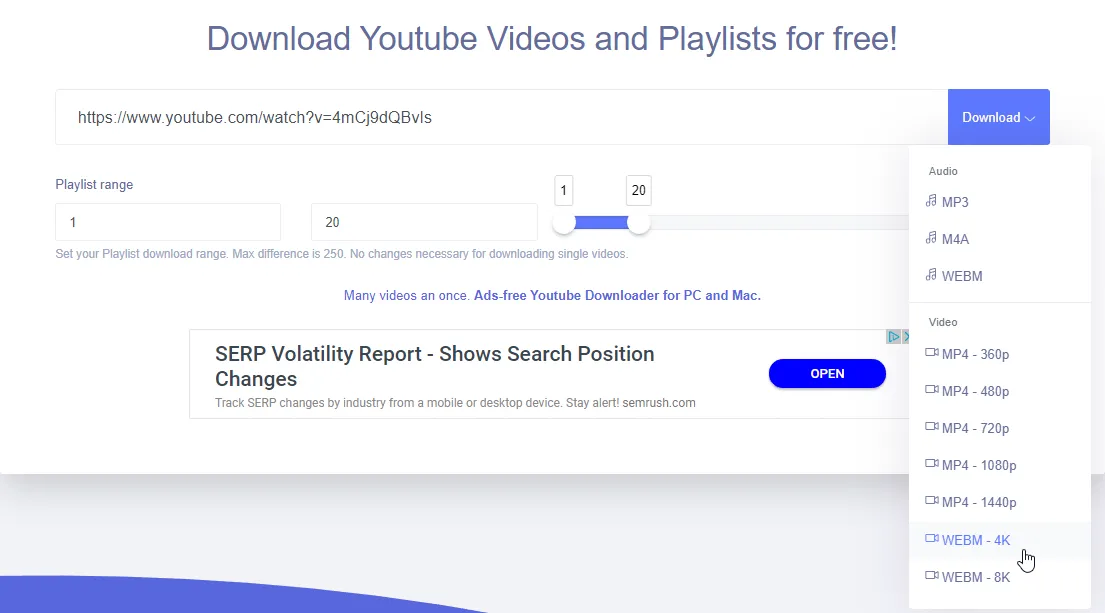Click the Playlist range label
Image resolution: width=1105 pixels, height=613 pixels.
coord(94,185)
